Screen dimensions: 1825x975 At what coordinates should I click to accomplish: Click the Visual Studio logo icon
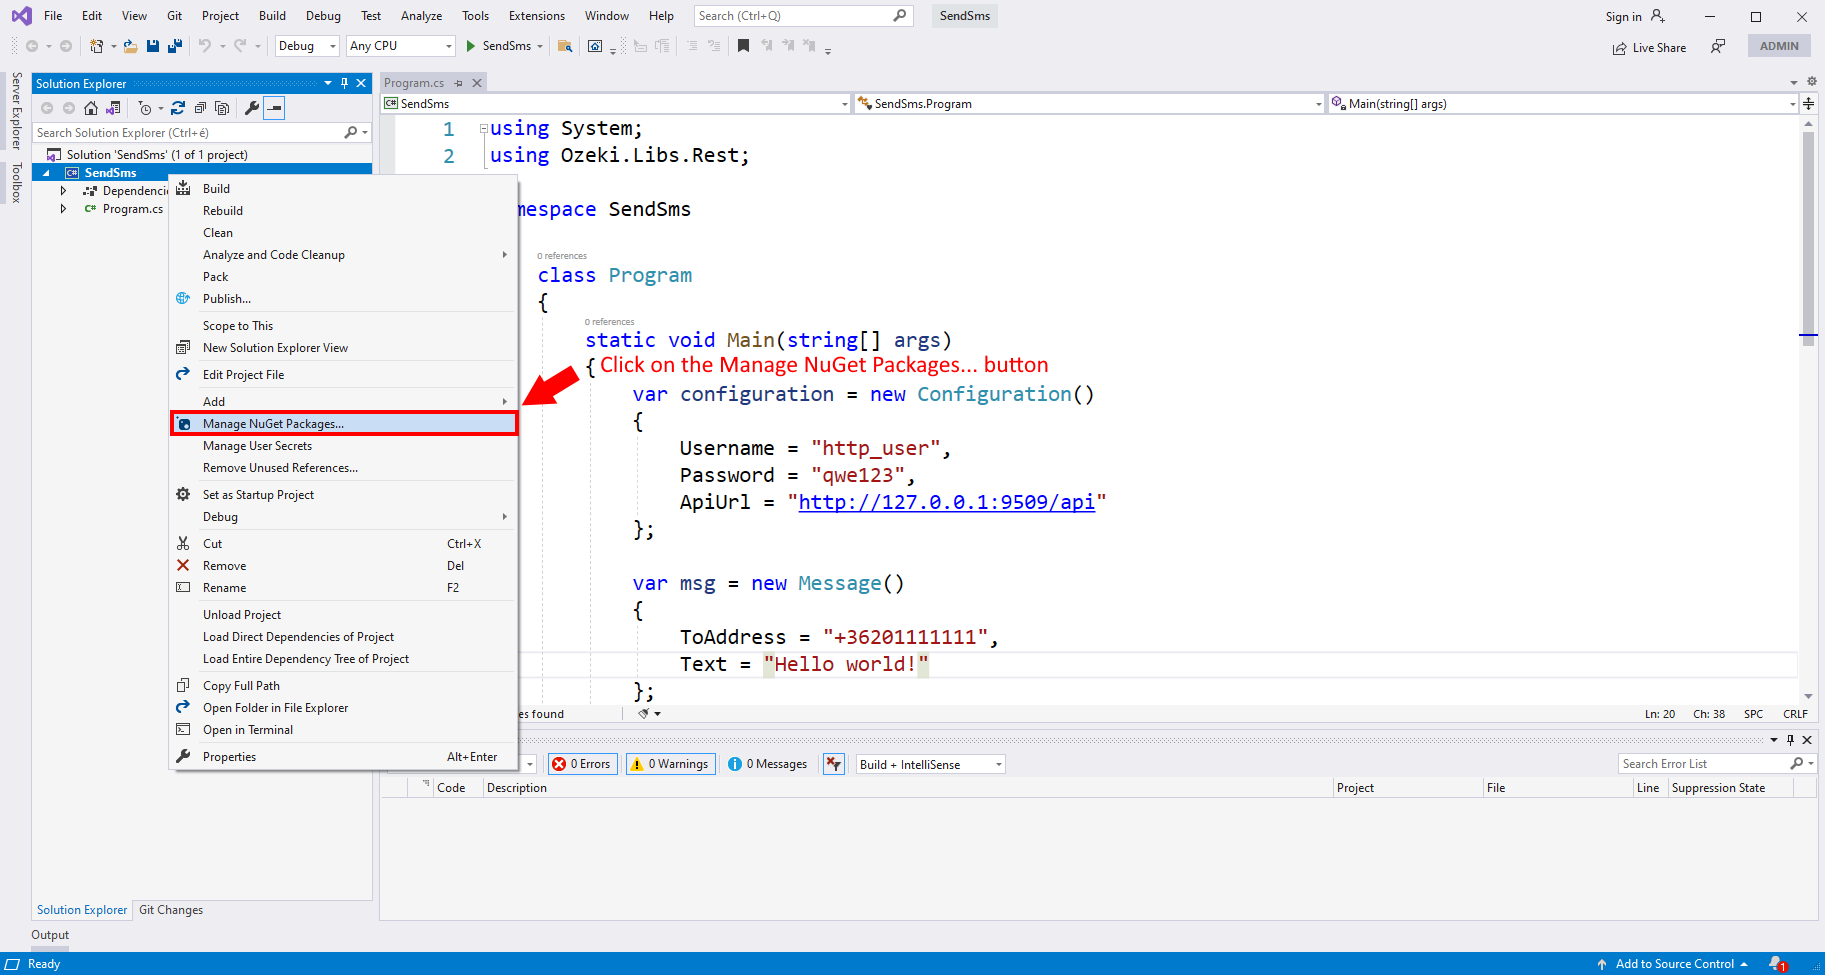21,16
